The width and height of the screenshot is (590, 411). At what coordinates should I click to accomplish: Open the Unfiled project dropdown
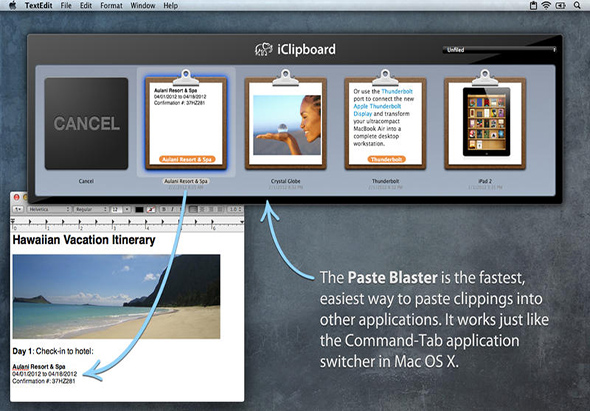(x=500, y=49)
